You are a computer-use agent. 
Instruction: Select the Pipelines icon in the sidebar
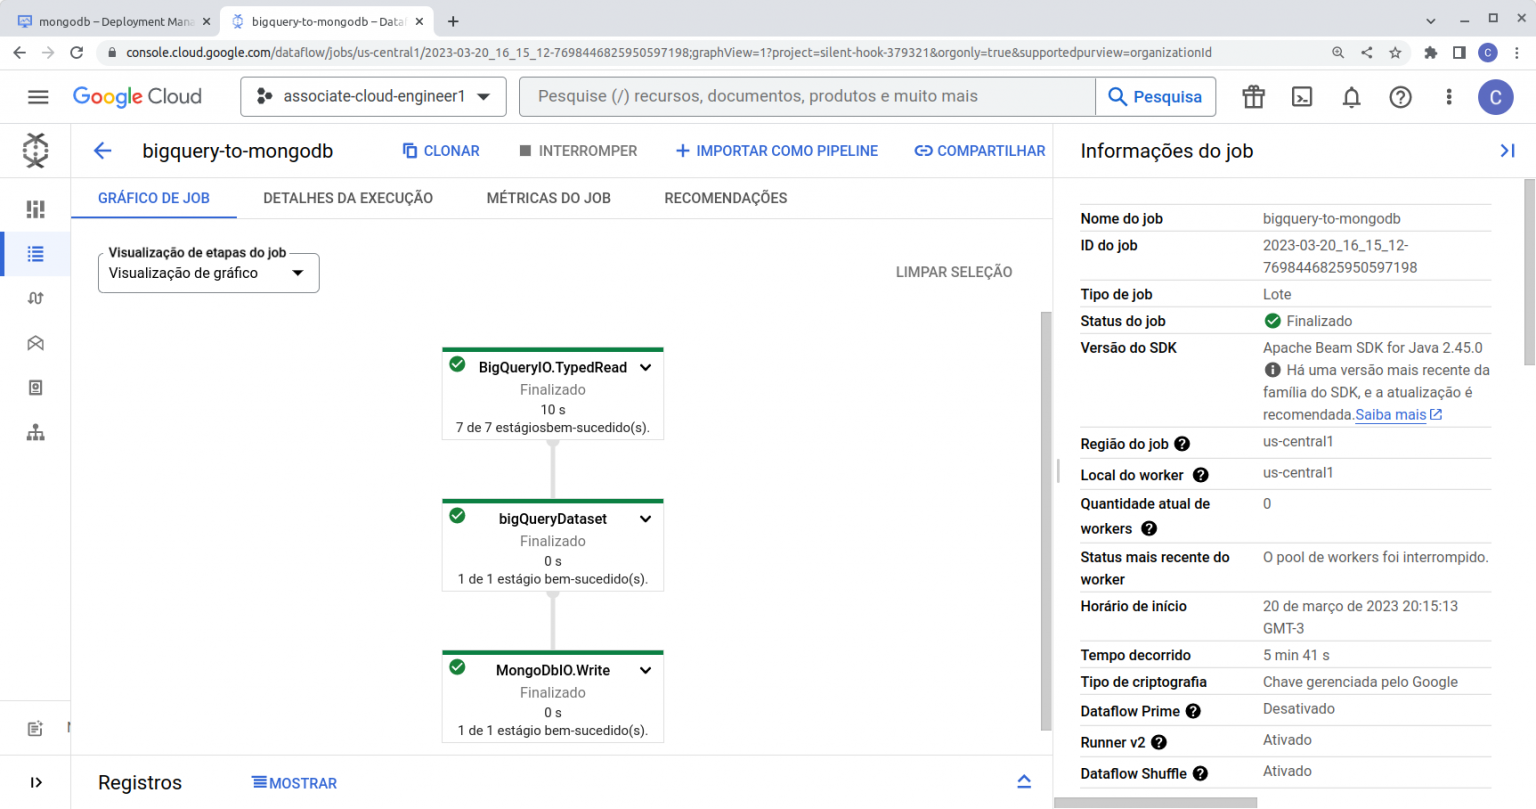[35, 297]
